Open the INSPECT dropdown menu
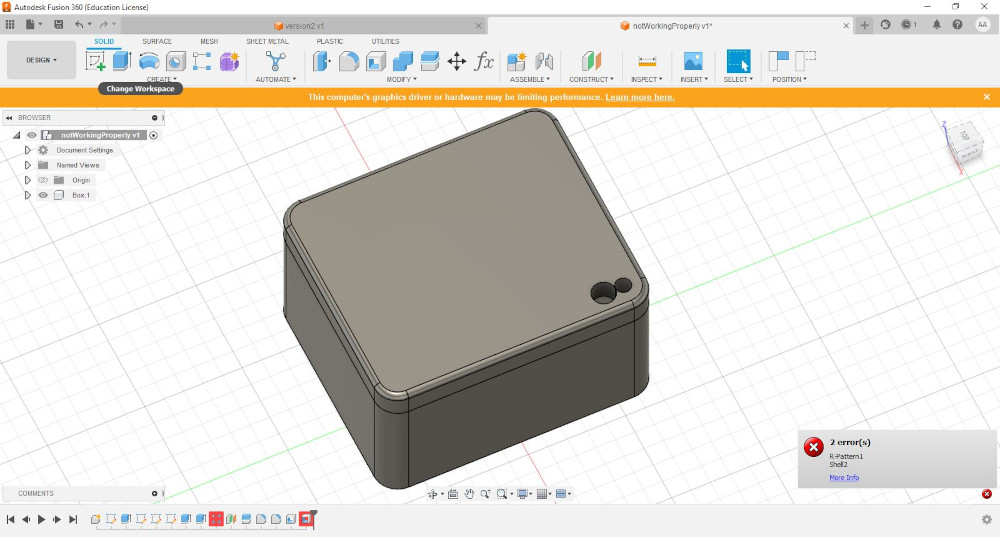Image resolution: width=1000 pixels, height=537 pixels. [647, 79]
